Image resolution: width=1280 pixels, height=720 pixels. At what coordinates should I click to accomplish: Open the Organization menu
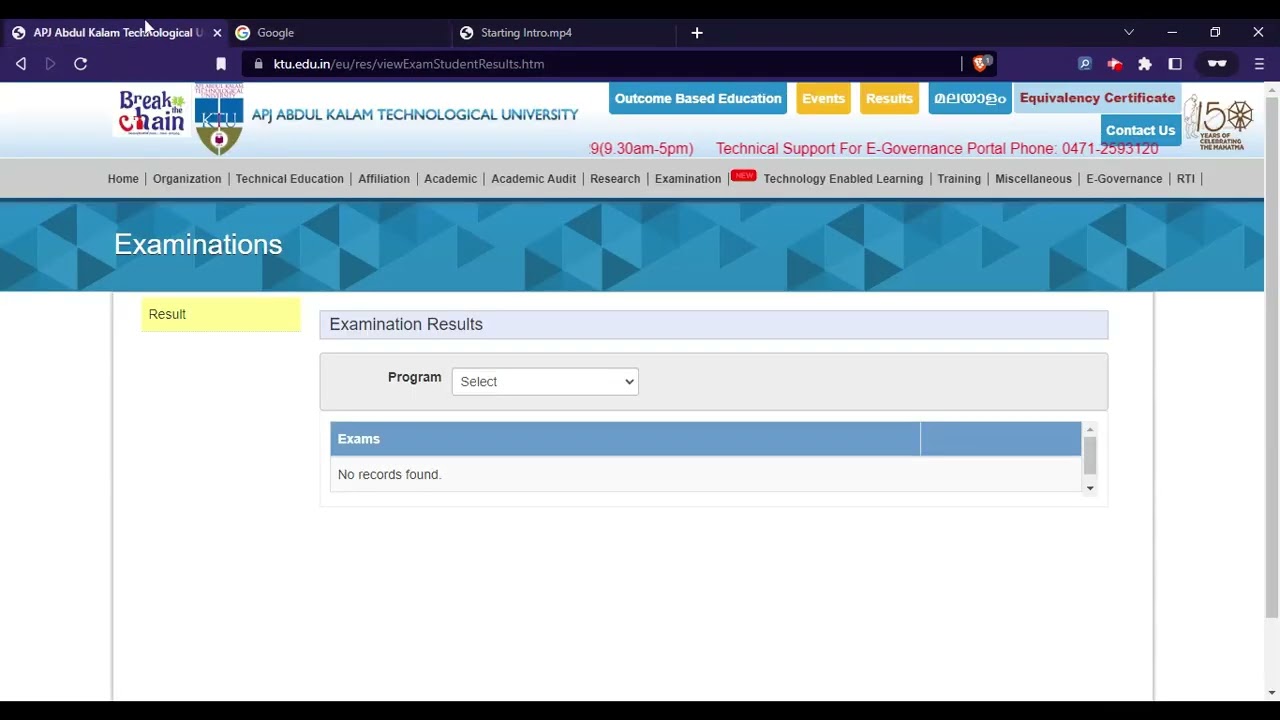tap(187, 179)
